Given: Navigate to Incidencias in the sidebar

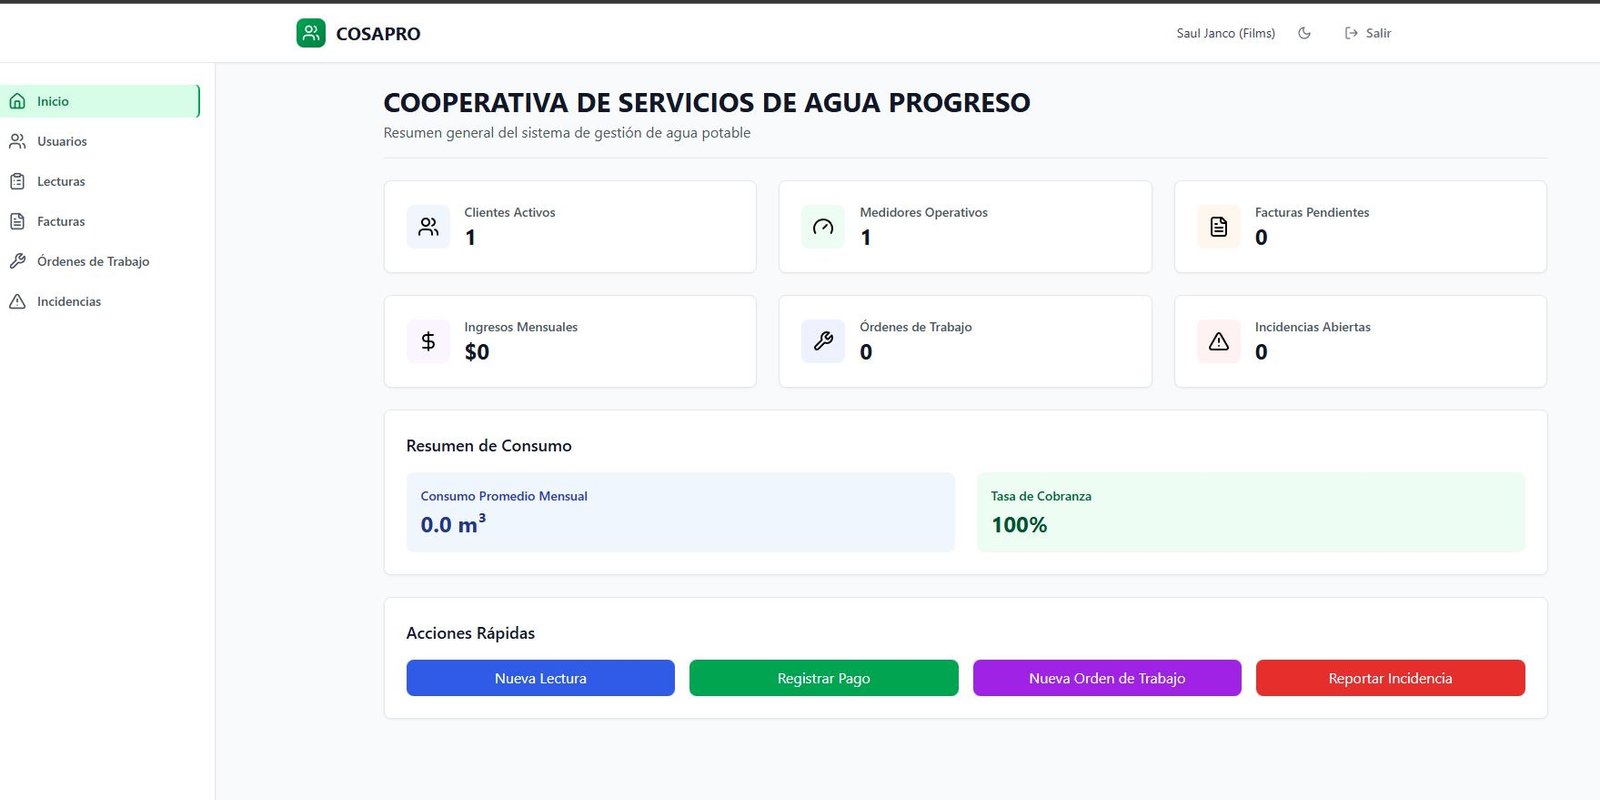Looking at the screenshot, I should coord(69,301).
